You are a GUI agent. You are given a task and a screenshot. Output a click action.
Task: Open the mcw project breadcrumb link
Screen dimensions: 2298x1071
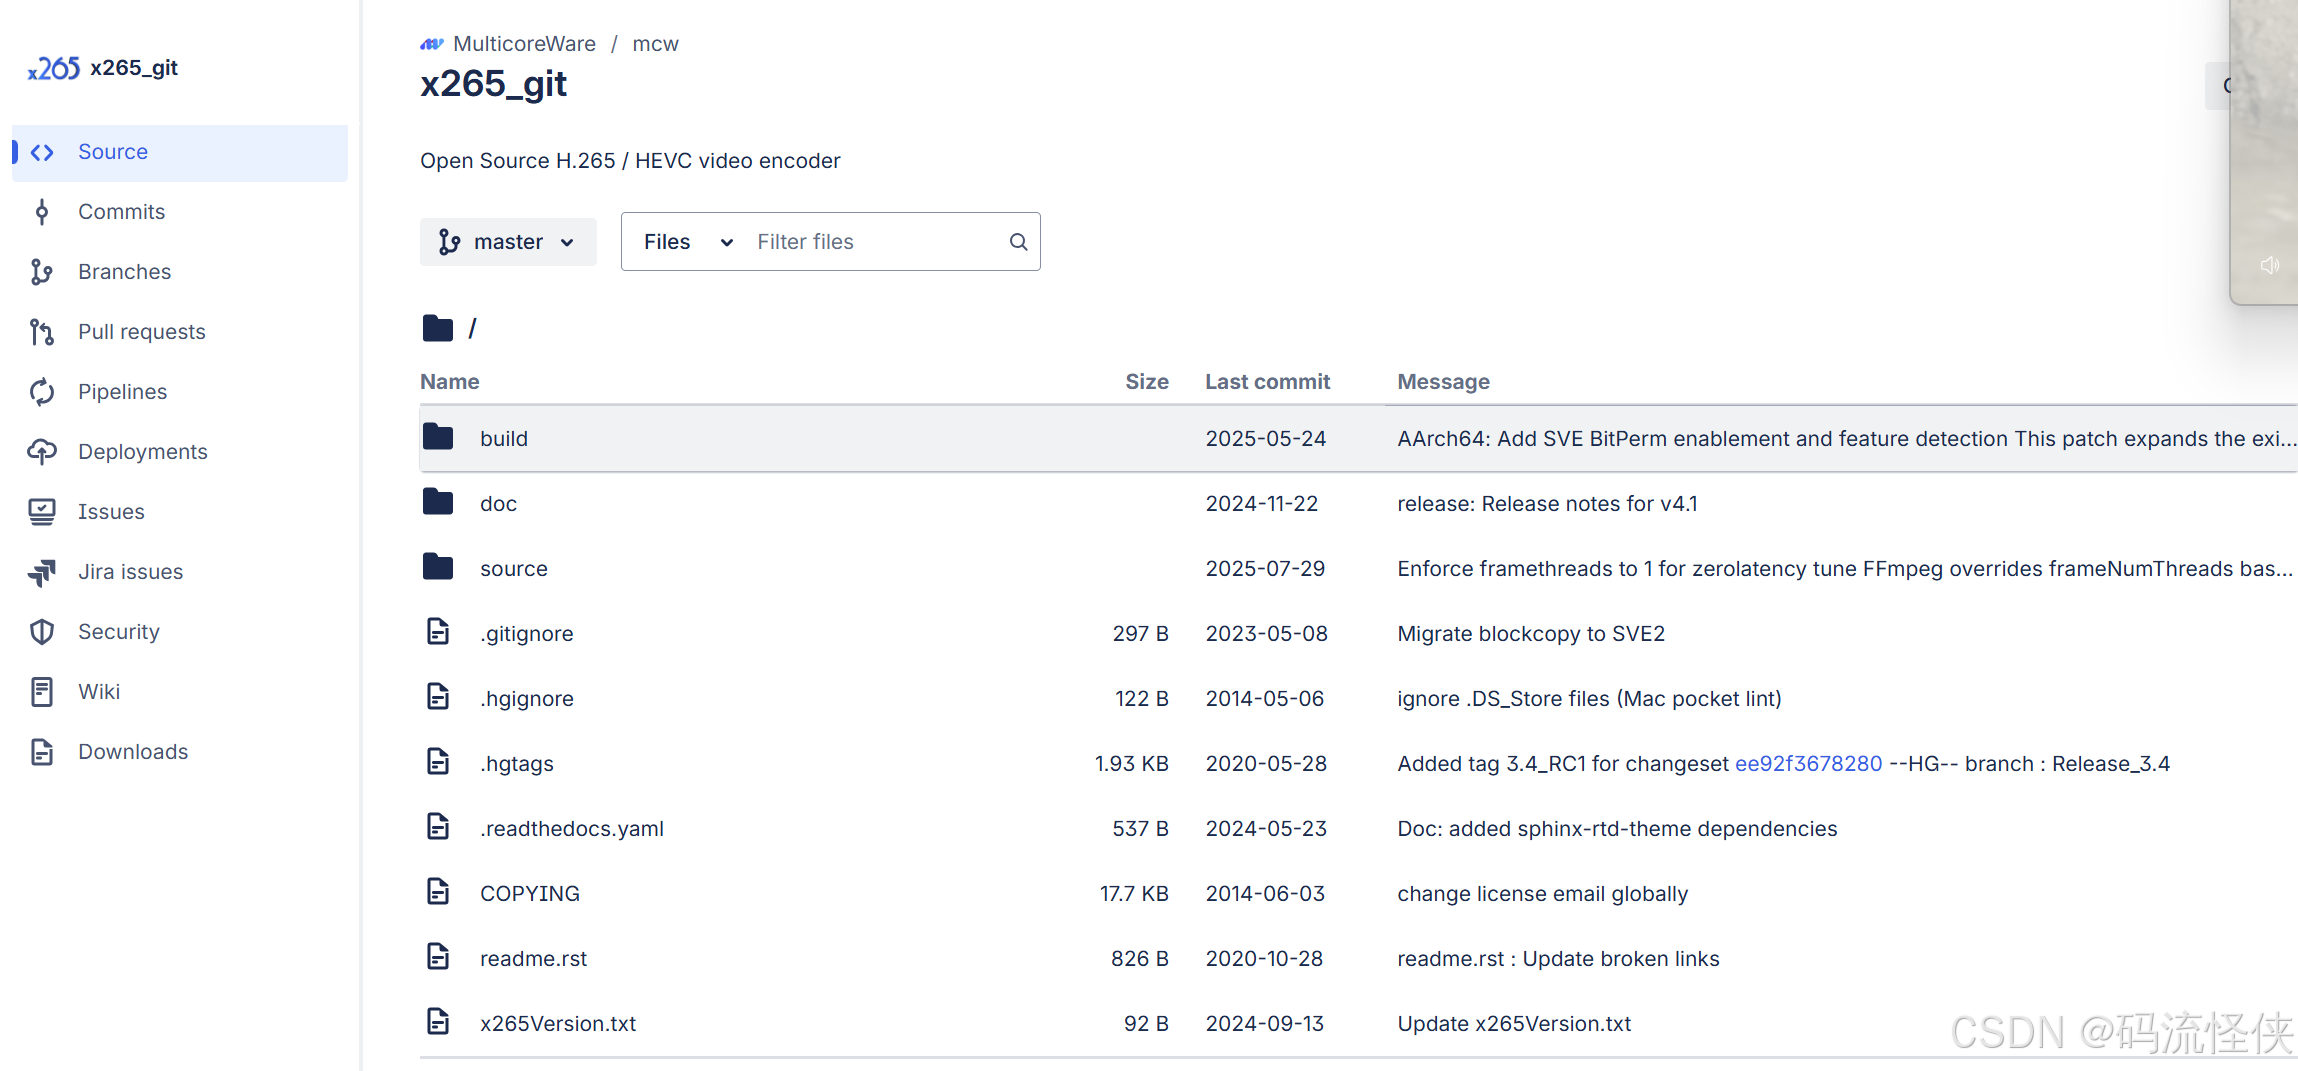tap(656, 44)
